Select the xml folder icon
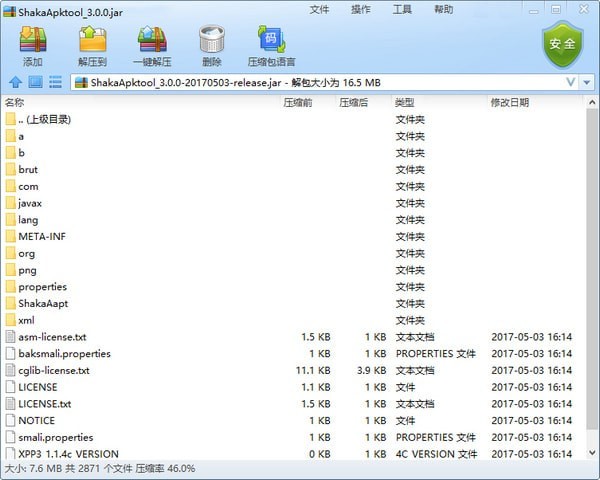This screenshot has height=480, width=600. pos(11,320)
